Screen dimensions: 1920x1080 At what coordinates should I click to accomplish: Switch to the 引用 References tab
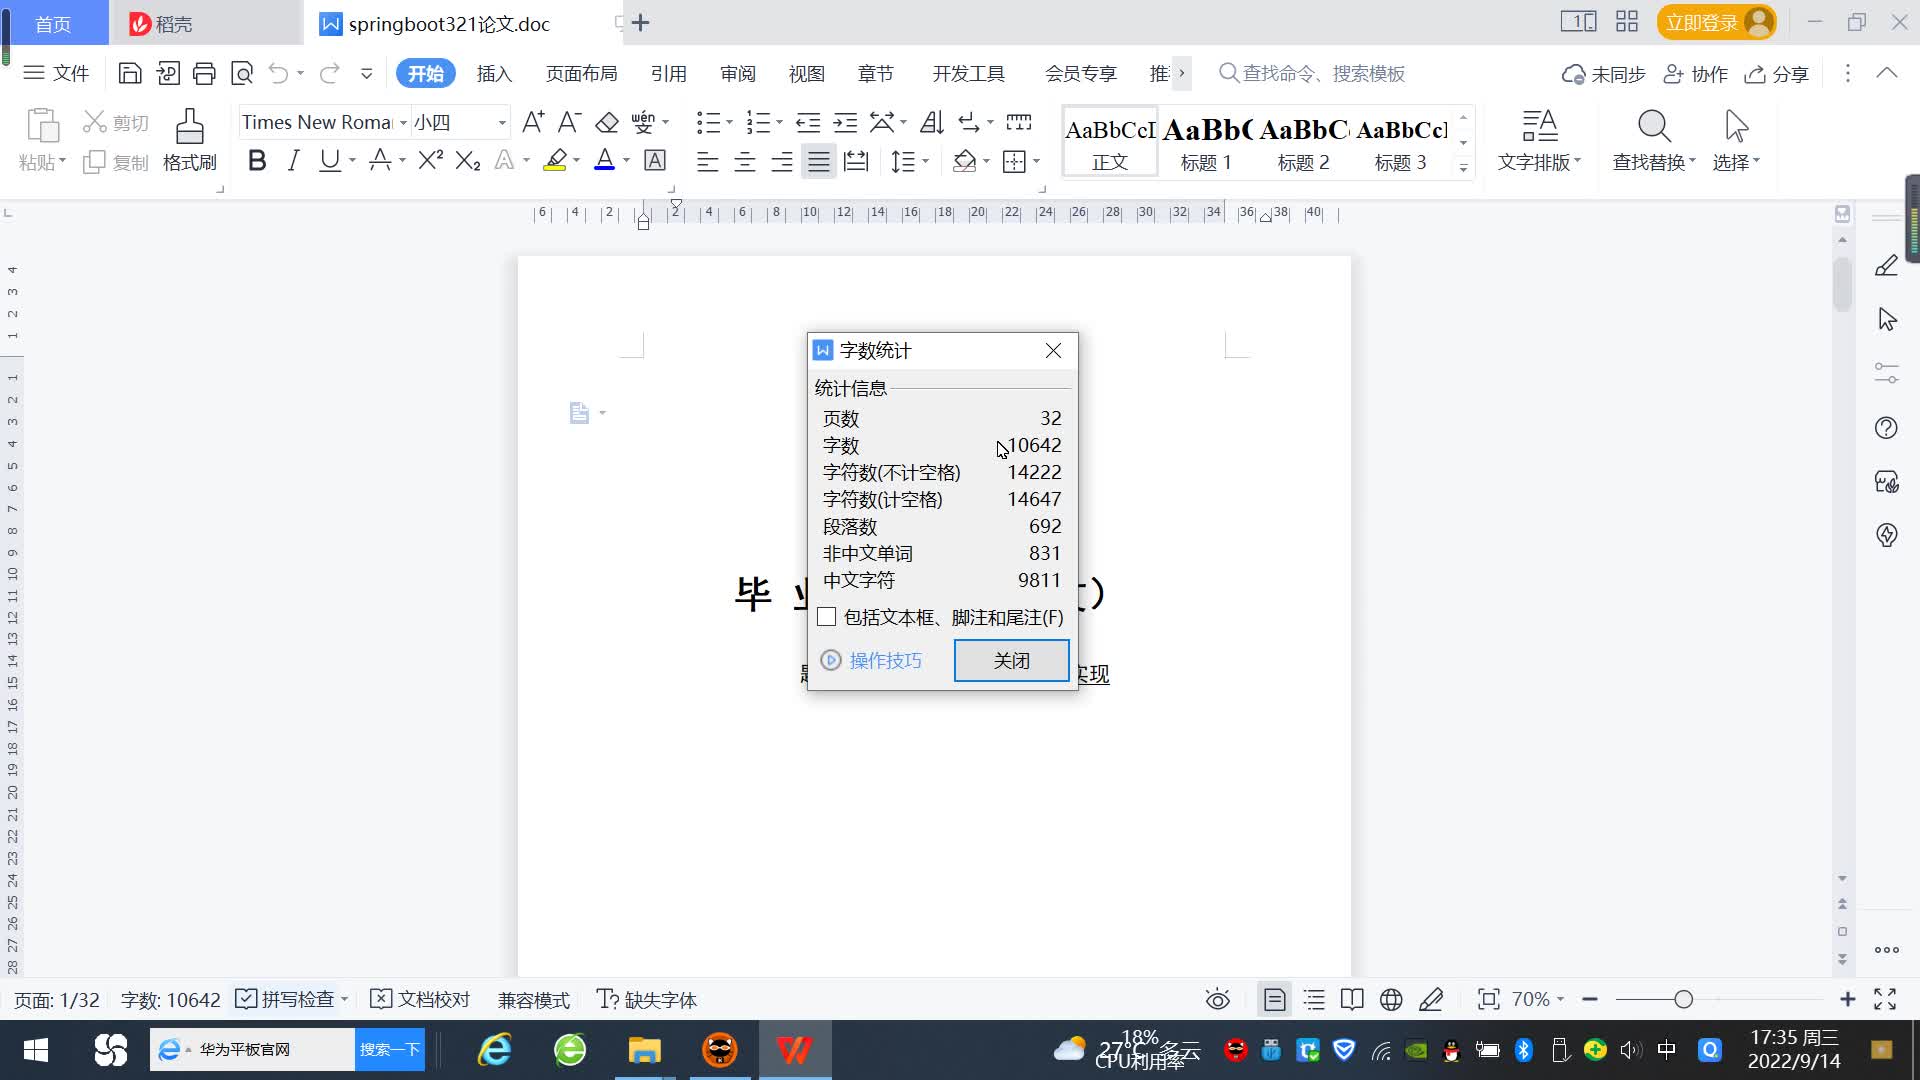[x=668, y=73]
